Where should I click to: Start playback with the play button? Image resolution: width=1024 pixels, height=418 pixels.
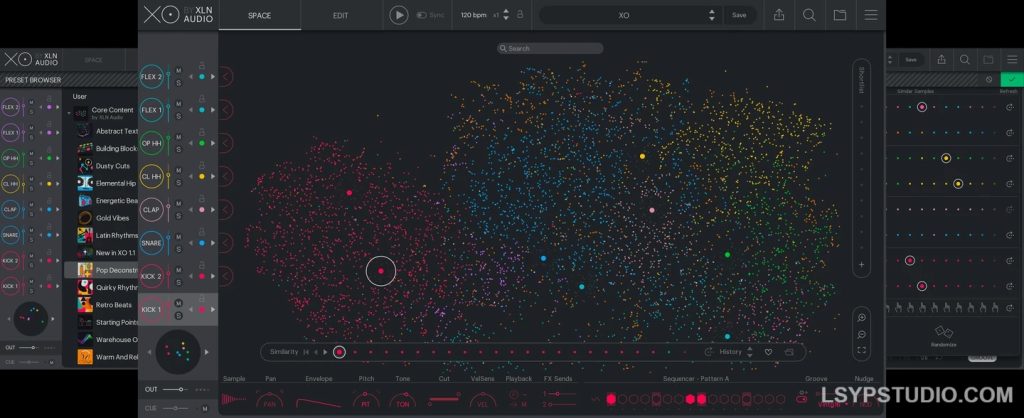[x=398, y=15]
